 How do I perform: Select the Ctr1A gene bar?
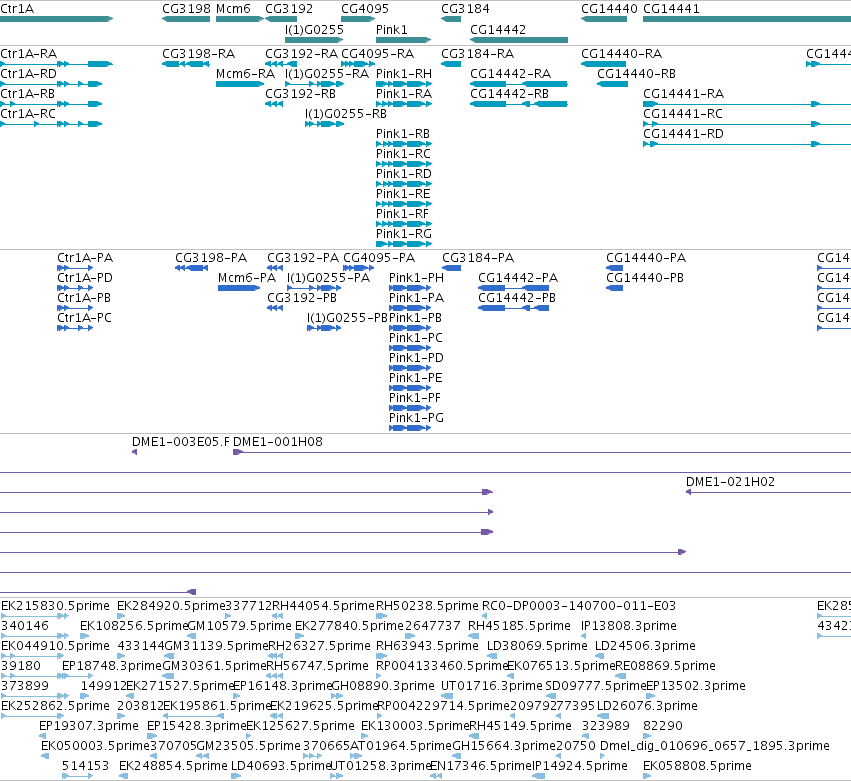coord(56,19)
